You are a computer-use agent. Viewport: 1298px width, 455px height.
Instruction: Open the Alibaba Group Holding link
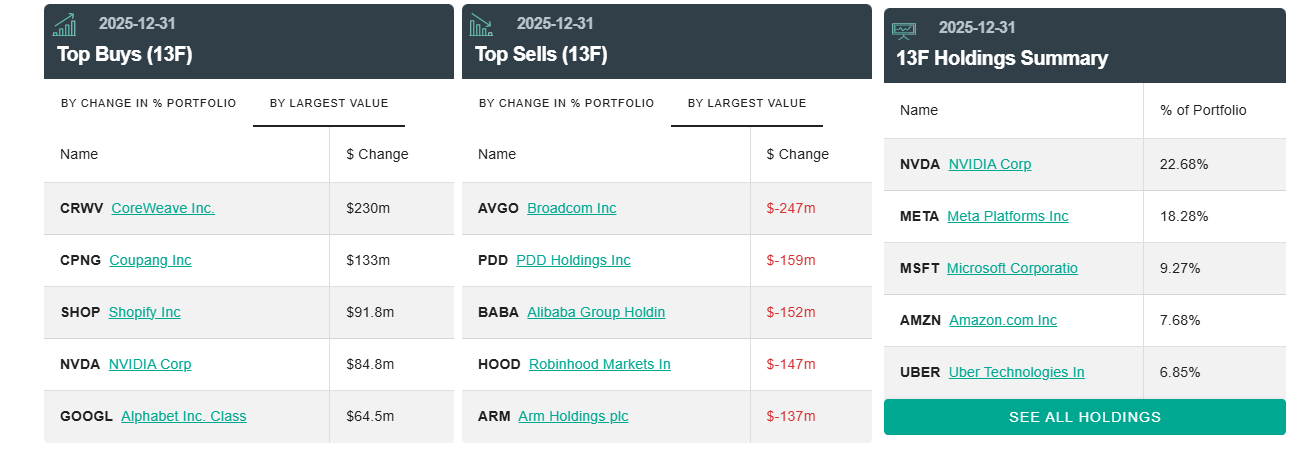[x=596, y=312]
